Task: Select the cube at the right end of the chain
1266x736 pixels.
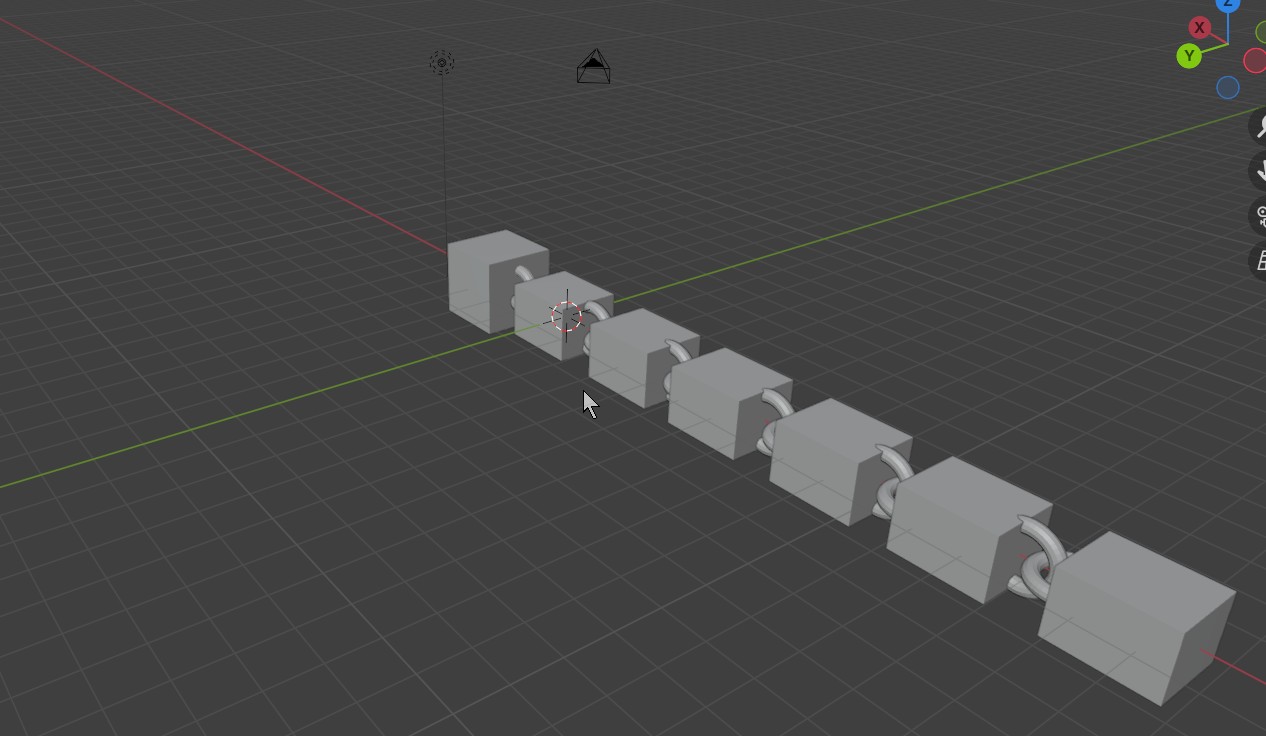Action: (1137, 617)
